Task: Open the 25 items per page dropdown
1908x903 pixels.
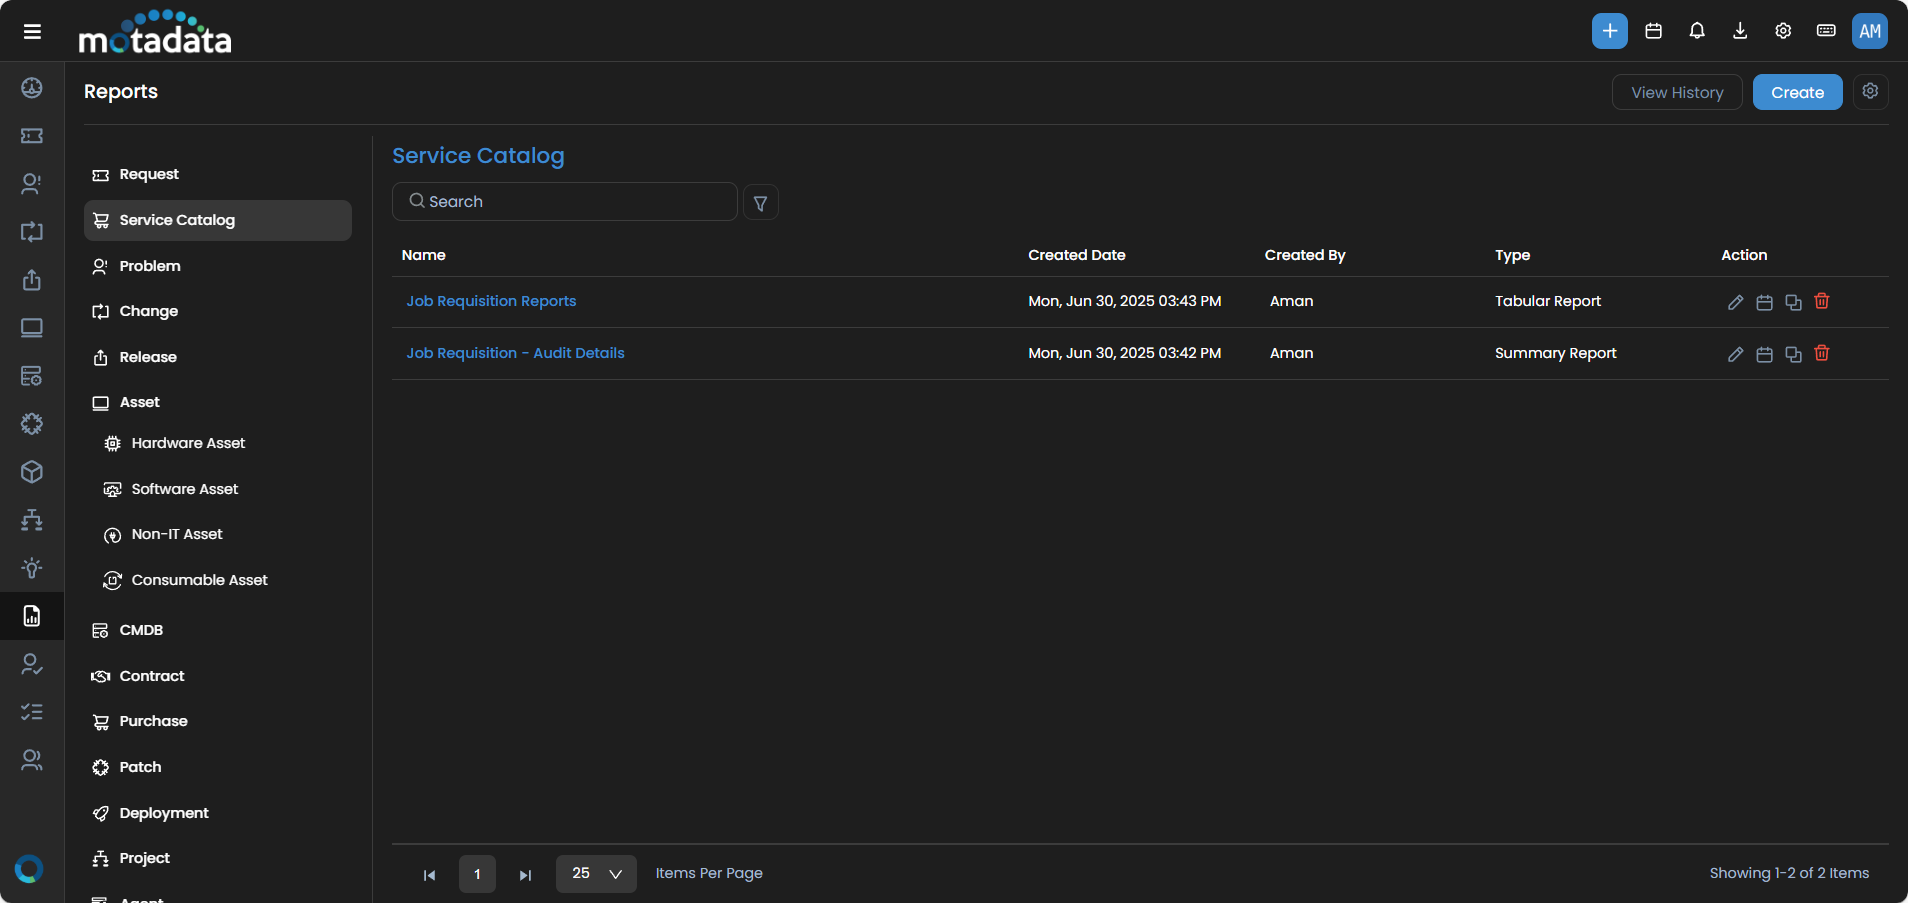Action: tap(596, 874)
